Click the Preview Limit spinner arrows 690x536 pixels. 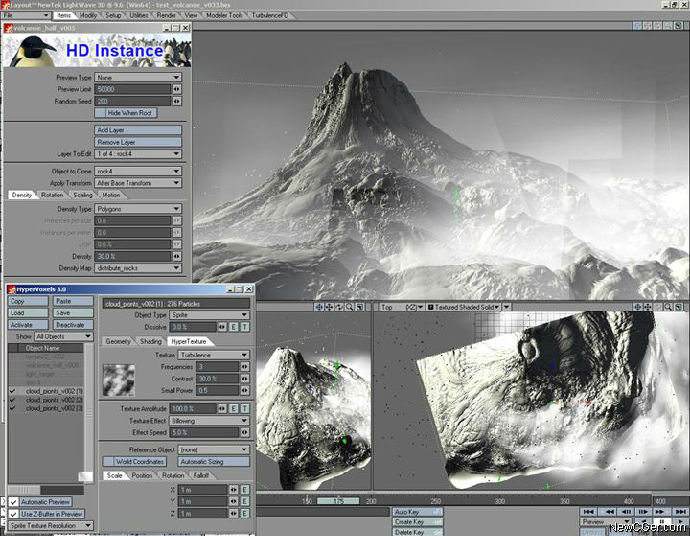pyautogui.click(x=177, y=89)
